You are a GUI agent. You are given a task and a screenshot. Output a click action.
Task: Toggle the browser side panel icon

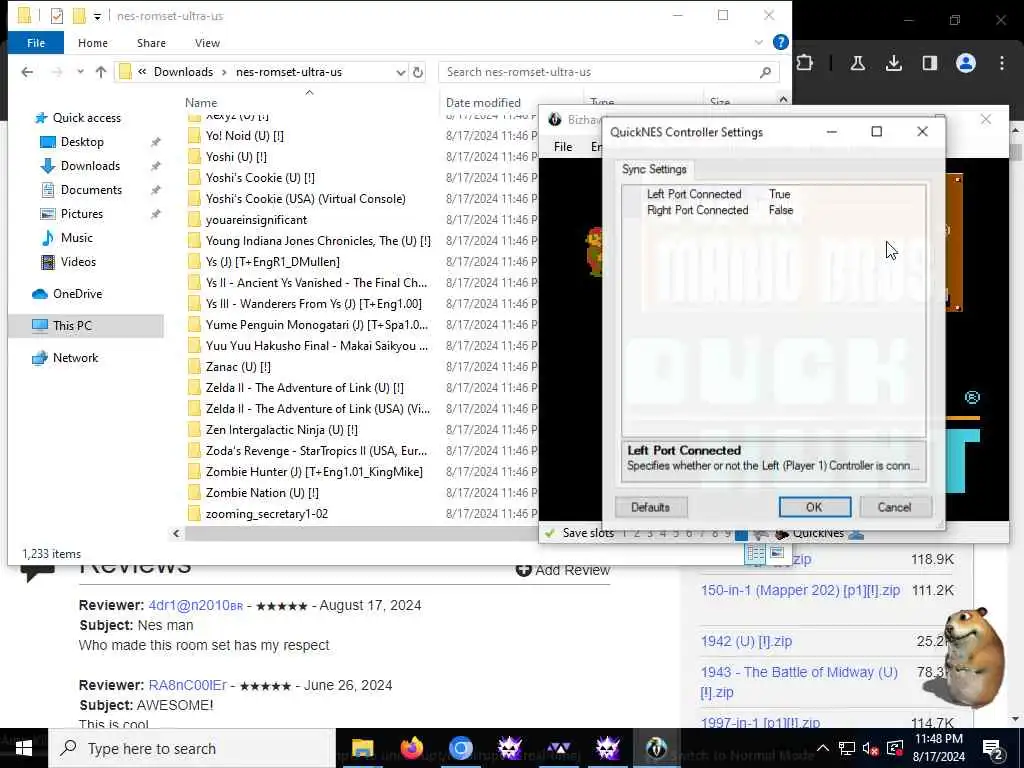coord(929,63)
